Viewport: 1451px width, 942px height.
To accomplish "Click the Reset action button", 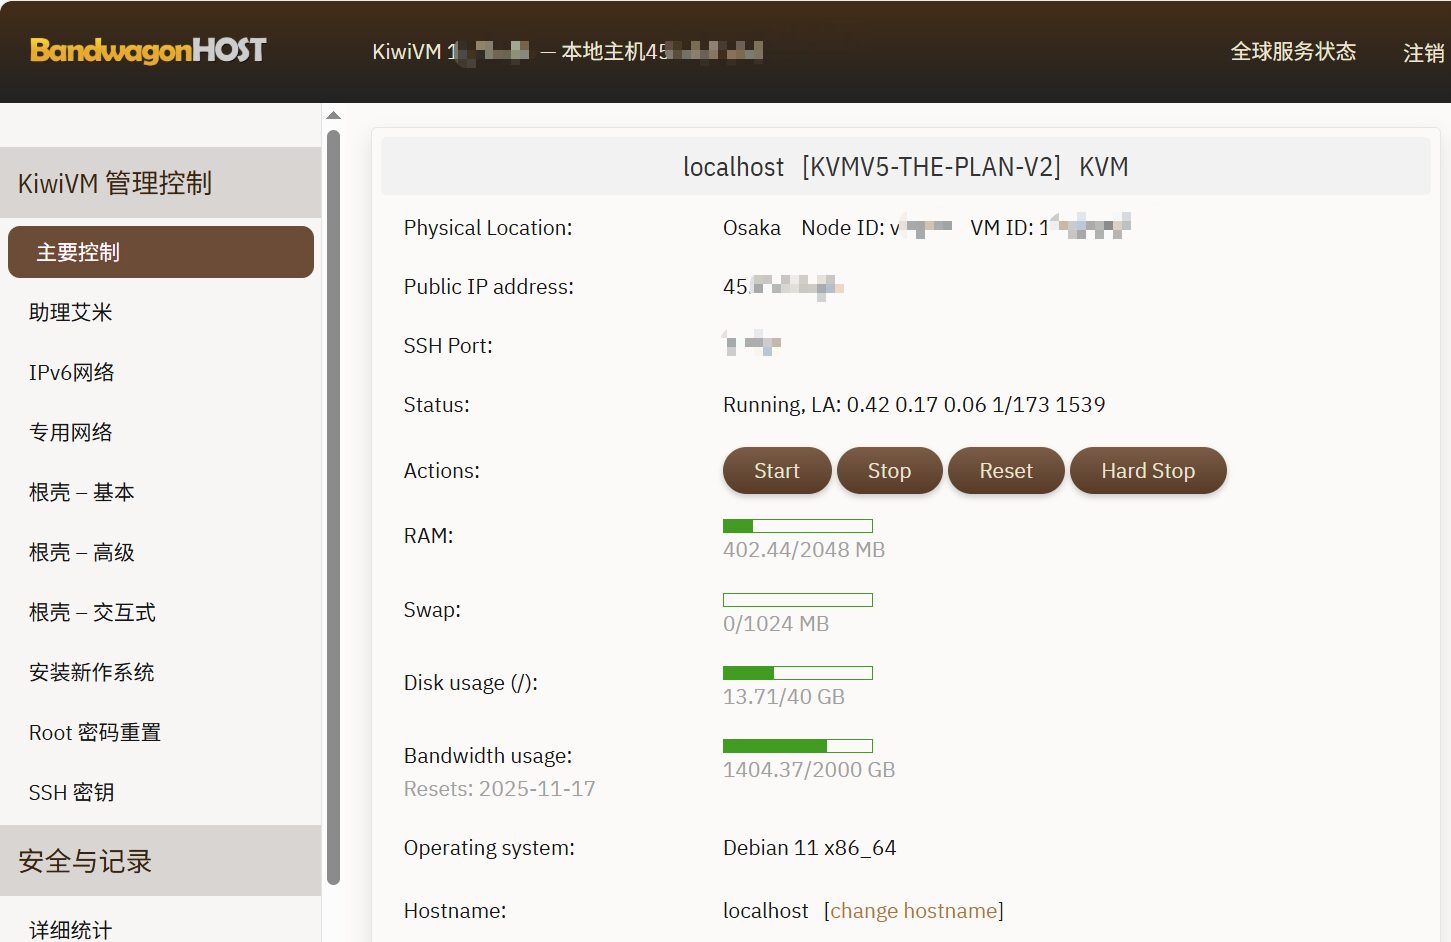I will (x=1005, y=471).
